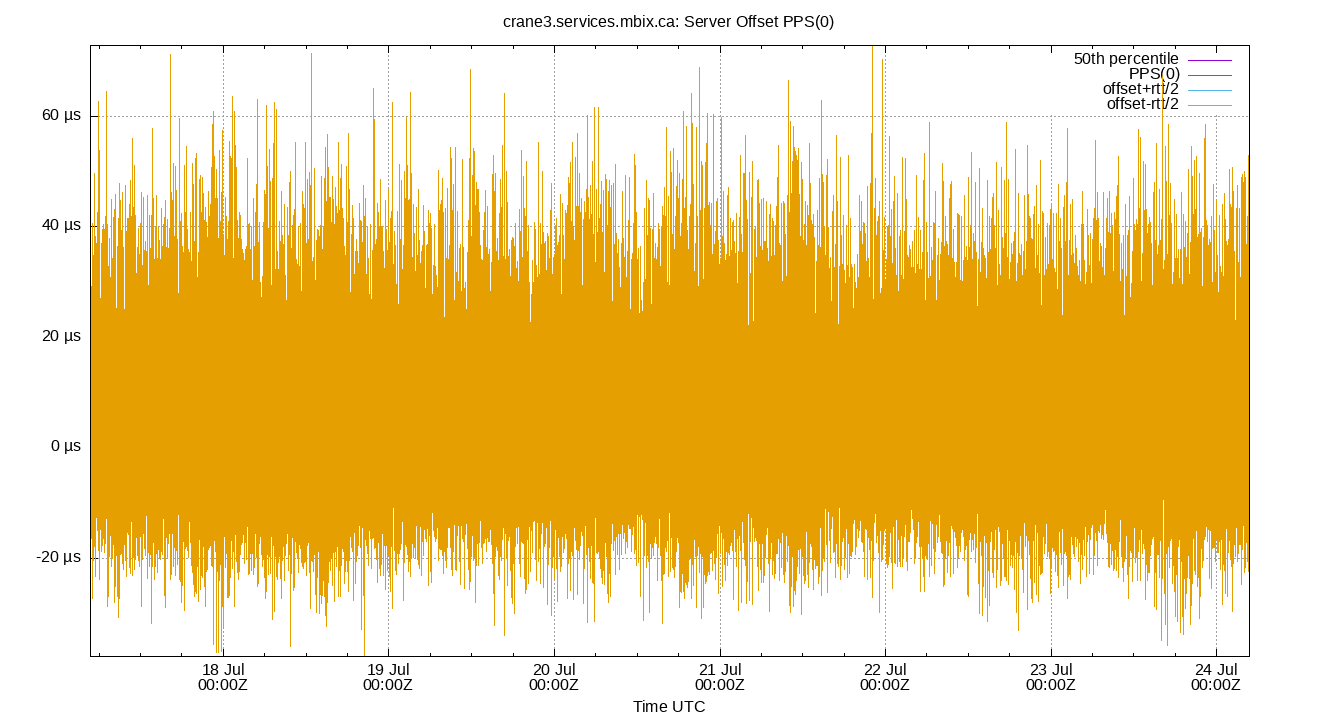Click the '23 Jul 00:00Z' x-axis label
The image size is (1340, 720).
point(1050,677)
